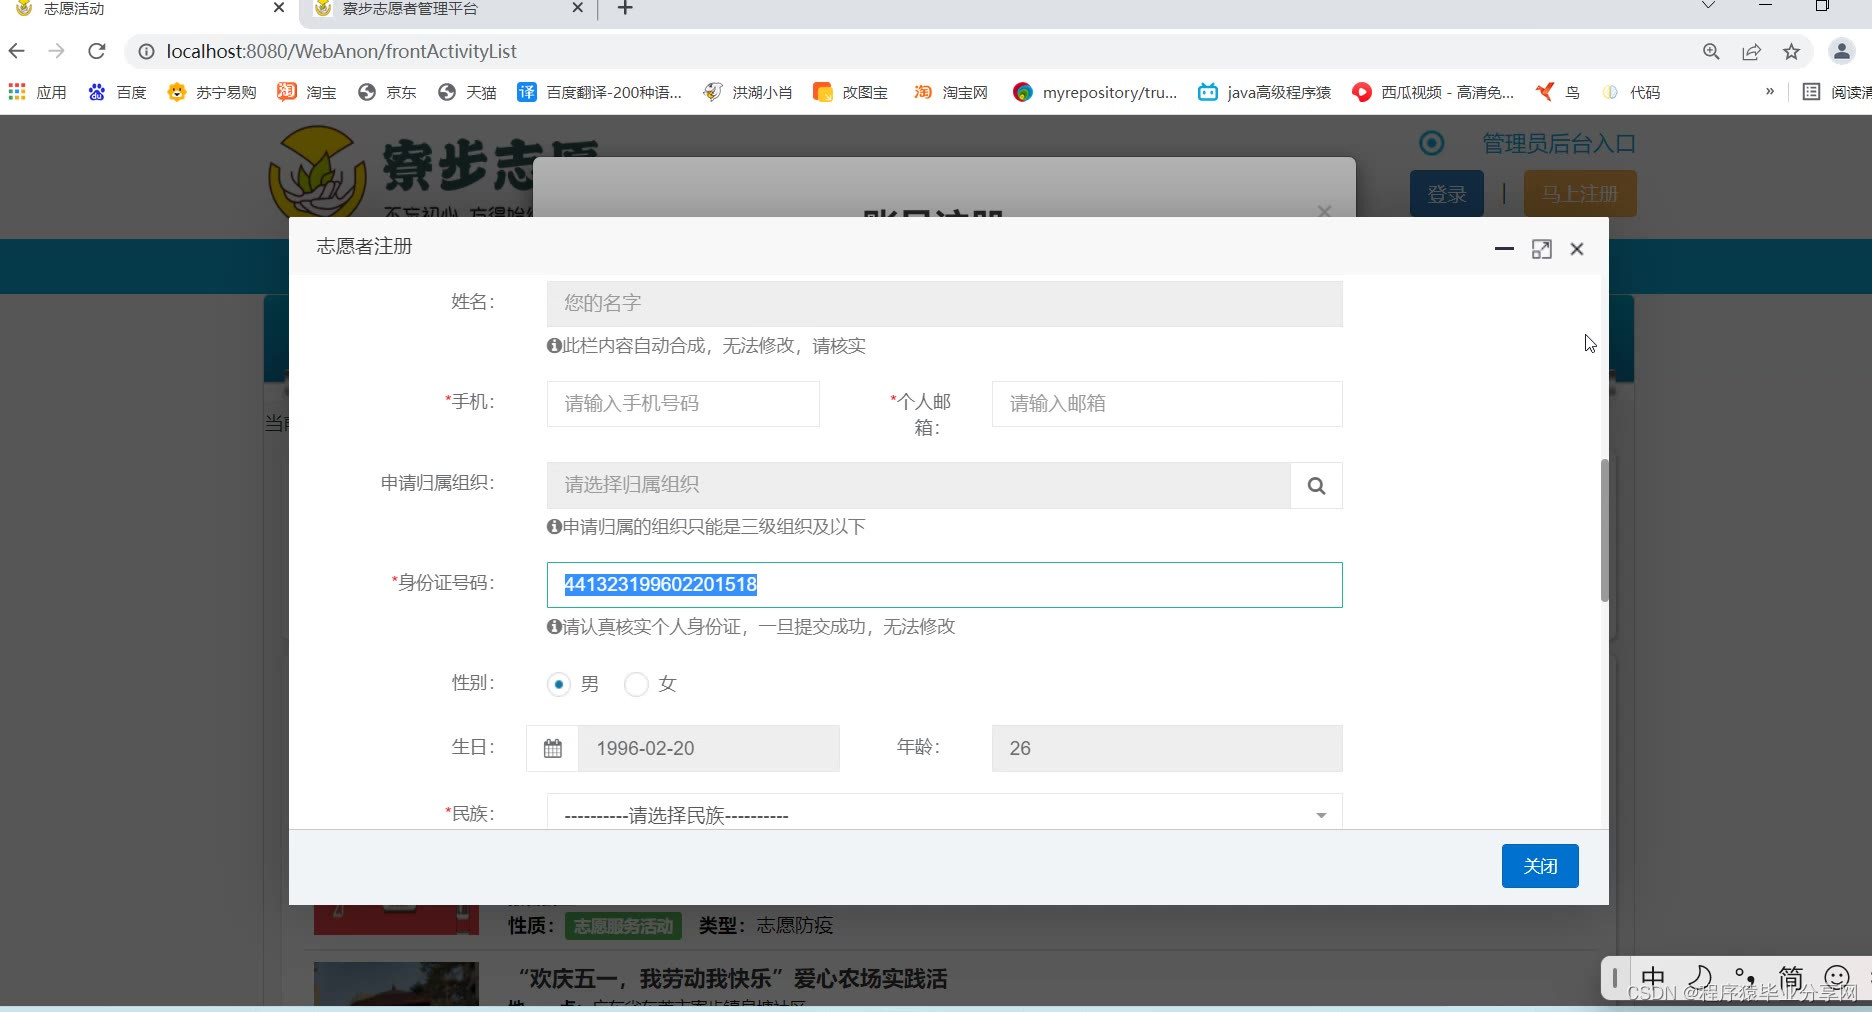
Task: Open the birthday calendar icon
Action: [553, 748]
